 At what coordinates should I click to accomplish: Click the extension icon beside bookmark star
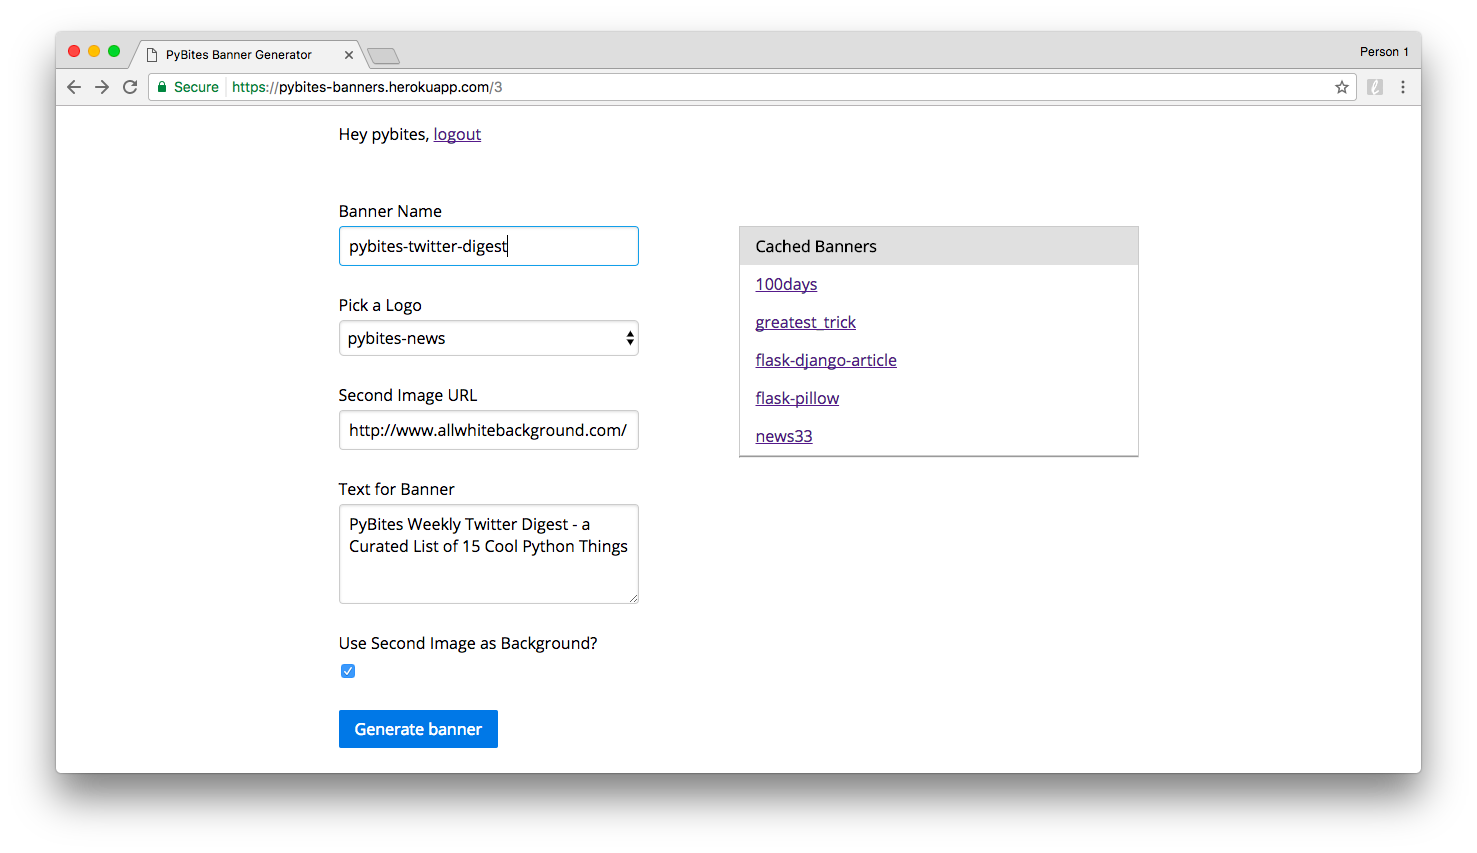pos(1375,87)
